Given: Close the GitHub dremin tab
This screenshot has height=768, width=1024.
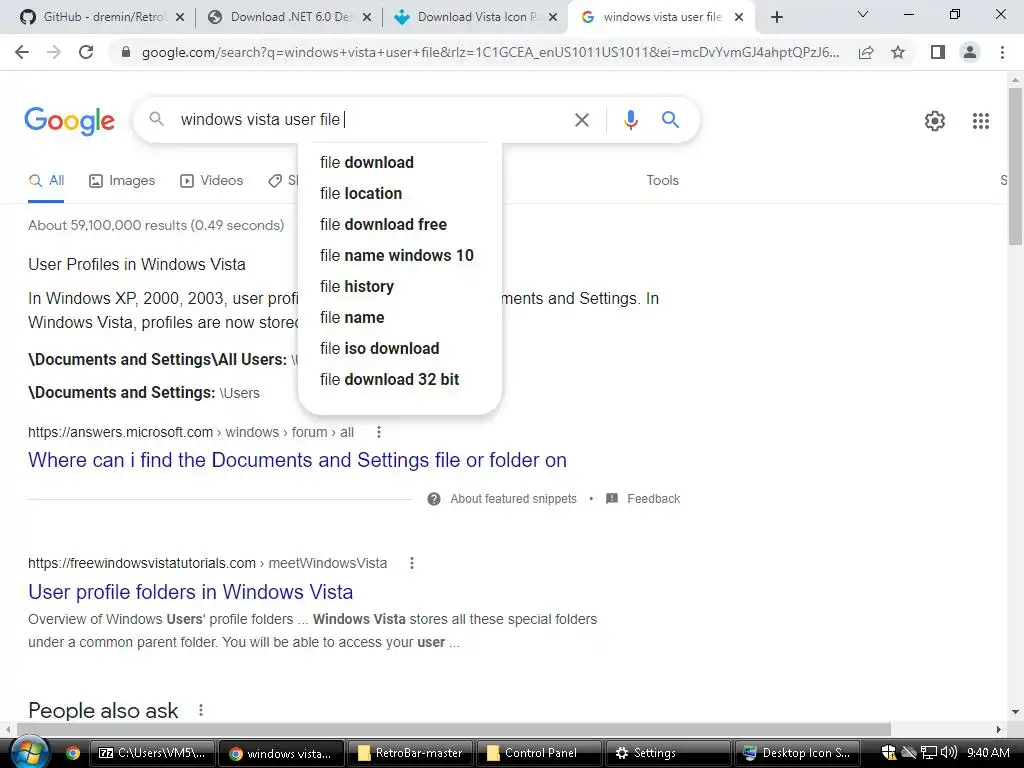Looking at the screenshot, I should 180,17.
